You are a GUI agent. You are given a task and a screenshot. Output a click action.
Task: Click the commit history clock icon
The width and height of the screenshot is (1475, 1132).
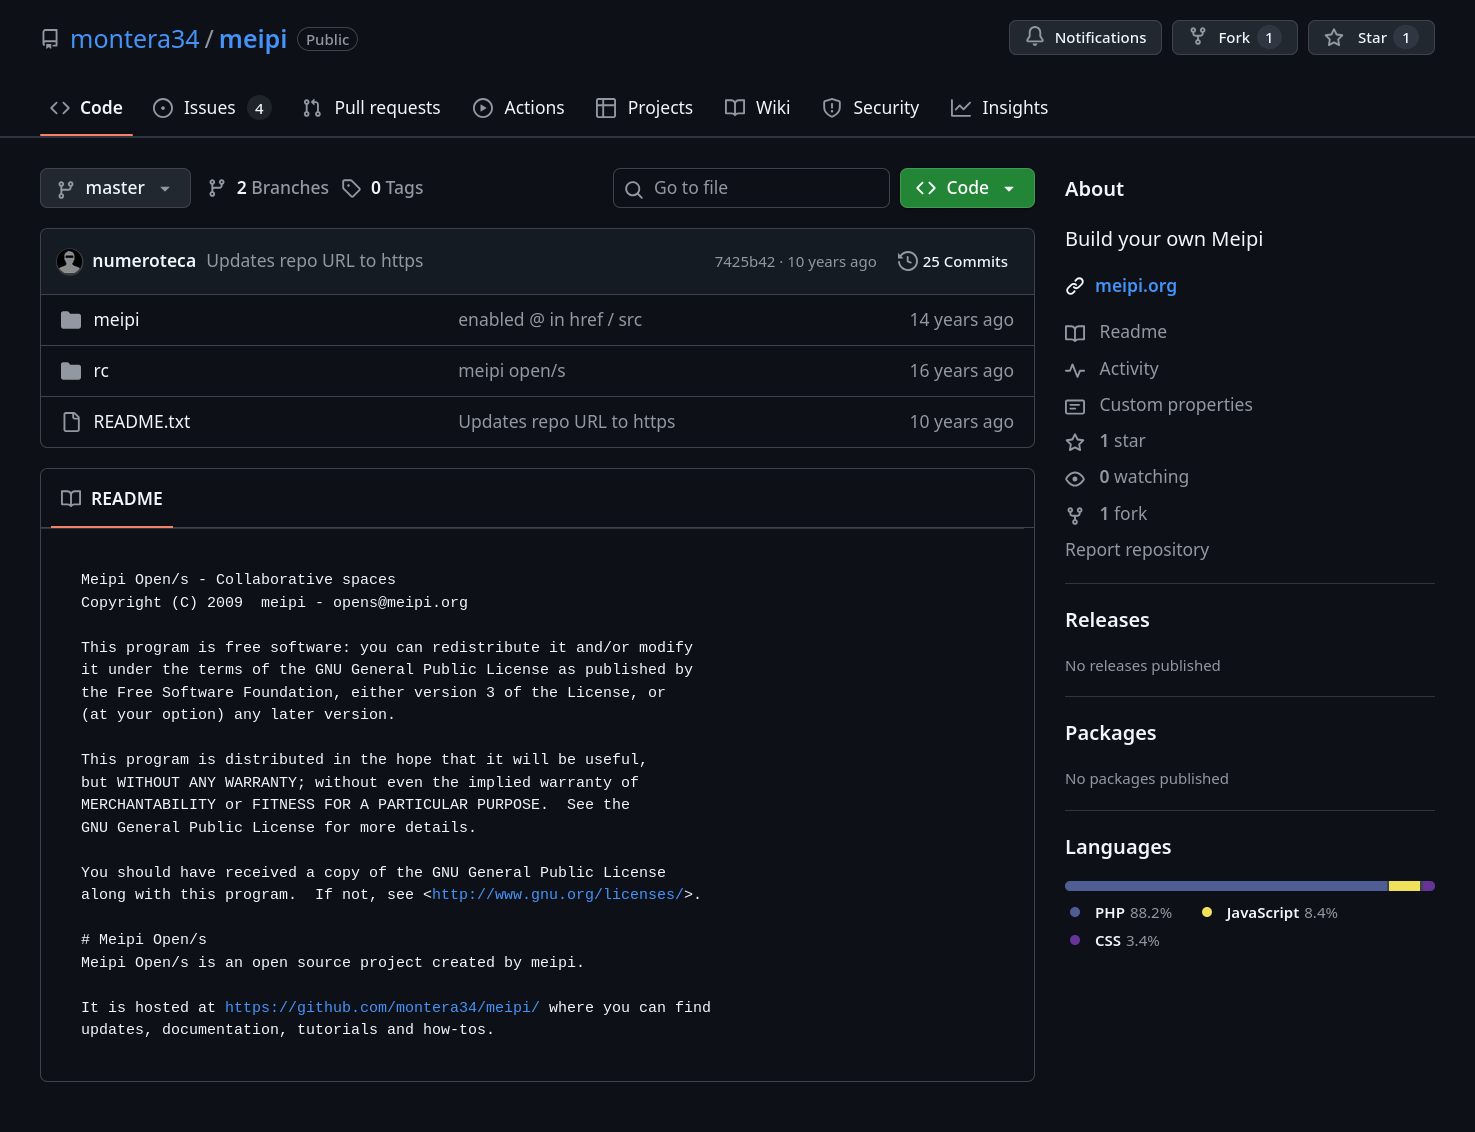[907, 261]
